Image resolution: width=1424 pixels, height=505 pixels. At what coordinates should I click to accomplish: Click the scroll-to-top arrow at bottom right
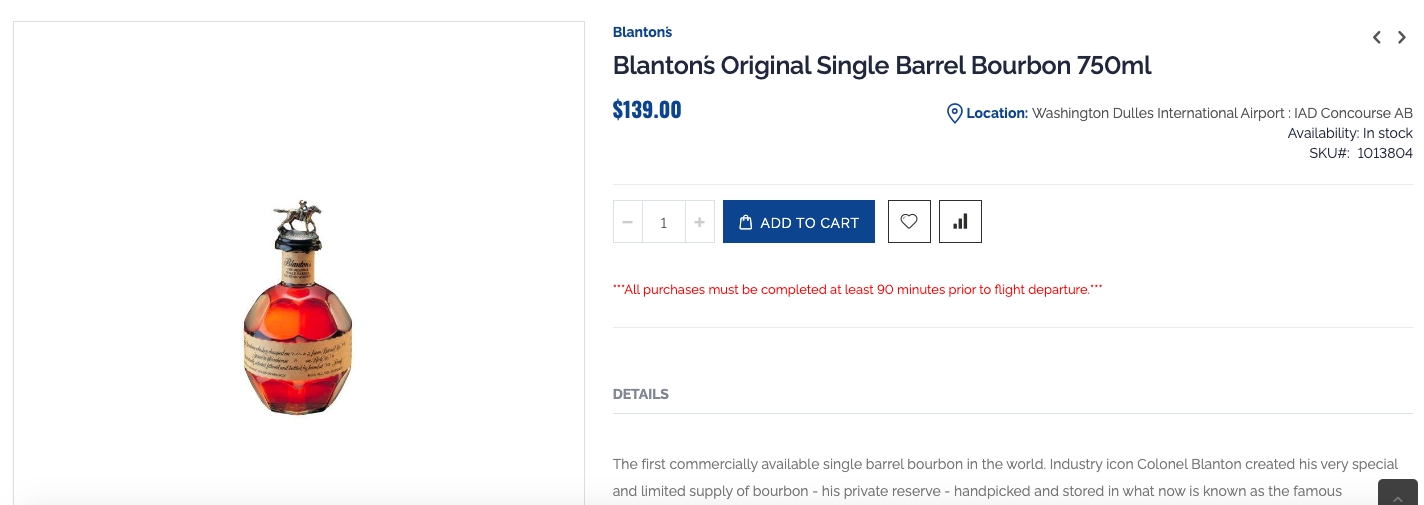[1398, 496]
